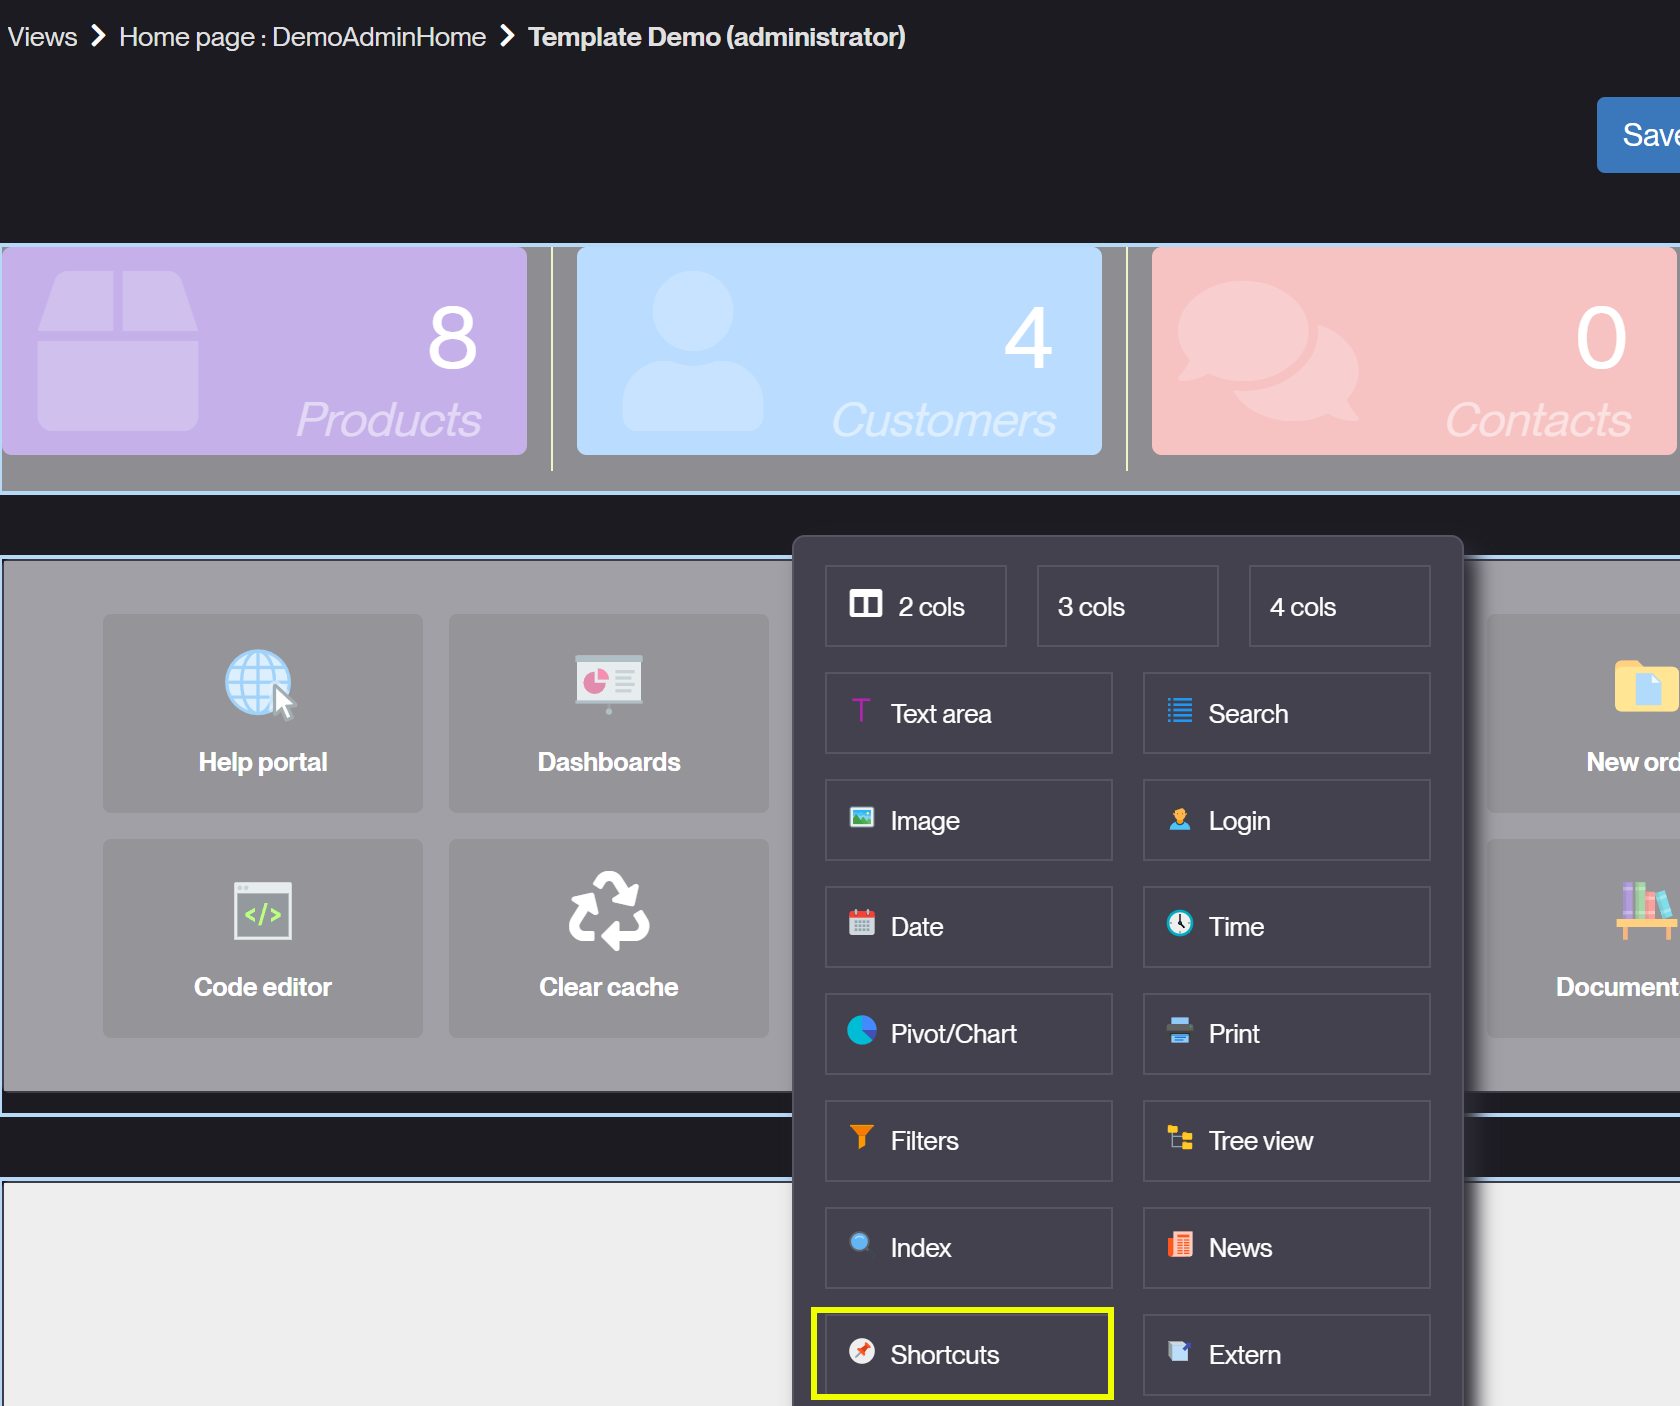The width and height of the screenshot is (1680, 1406).
Task: Add a Text area component
Action: [x=968, y=713]
